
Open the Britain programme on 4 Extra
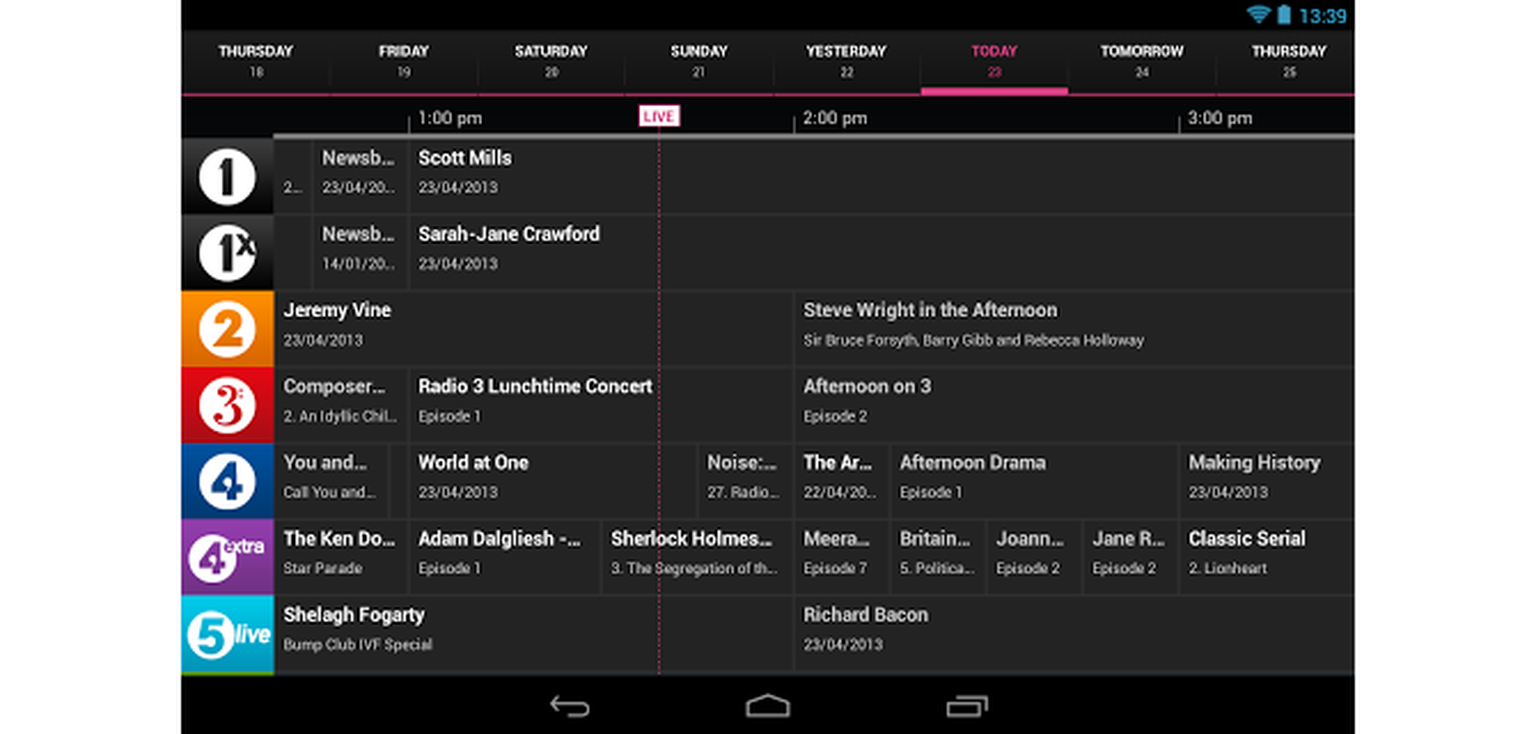click(938, 557)
